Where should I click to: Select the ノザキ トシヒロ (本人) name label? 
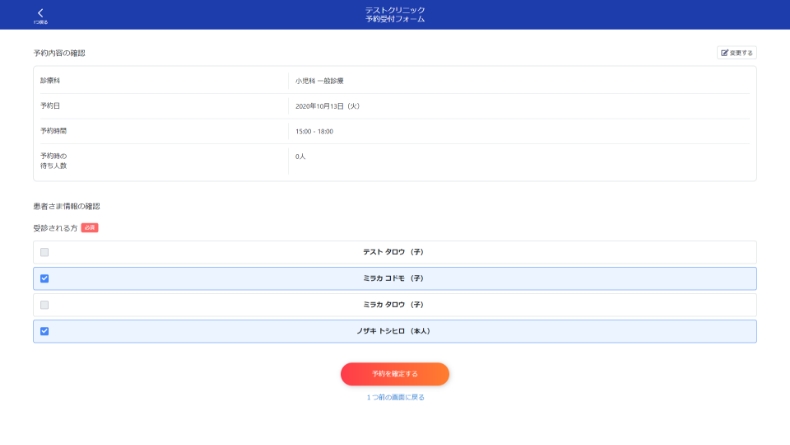click(x=394, y=331)
